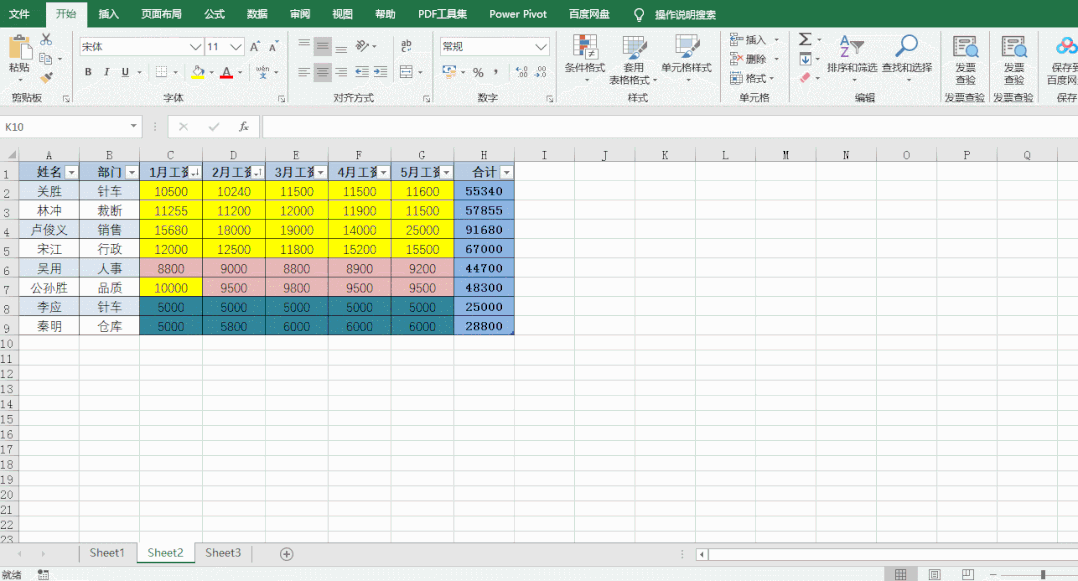Open 条件格式 conditional formatting
Screen dimensions: 1078x581
(585, 58)
